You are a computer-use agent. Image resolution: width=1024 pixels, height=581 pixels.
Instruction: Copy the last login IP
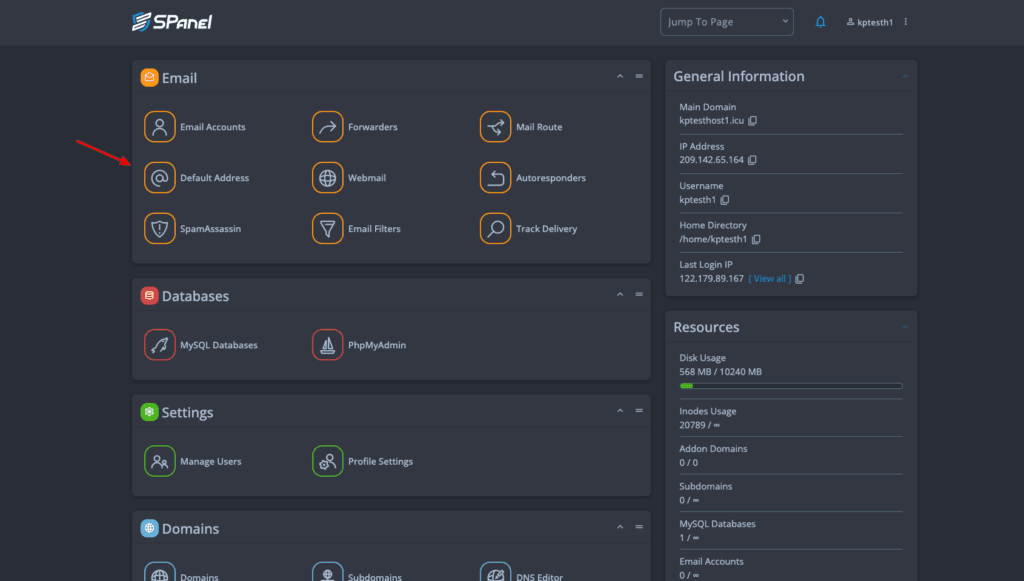799,279
